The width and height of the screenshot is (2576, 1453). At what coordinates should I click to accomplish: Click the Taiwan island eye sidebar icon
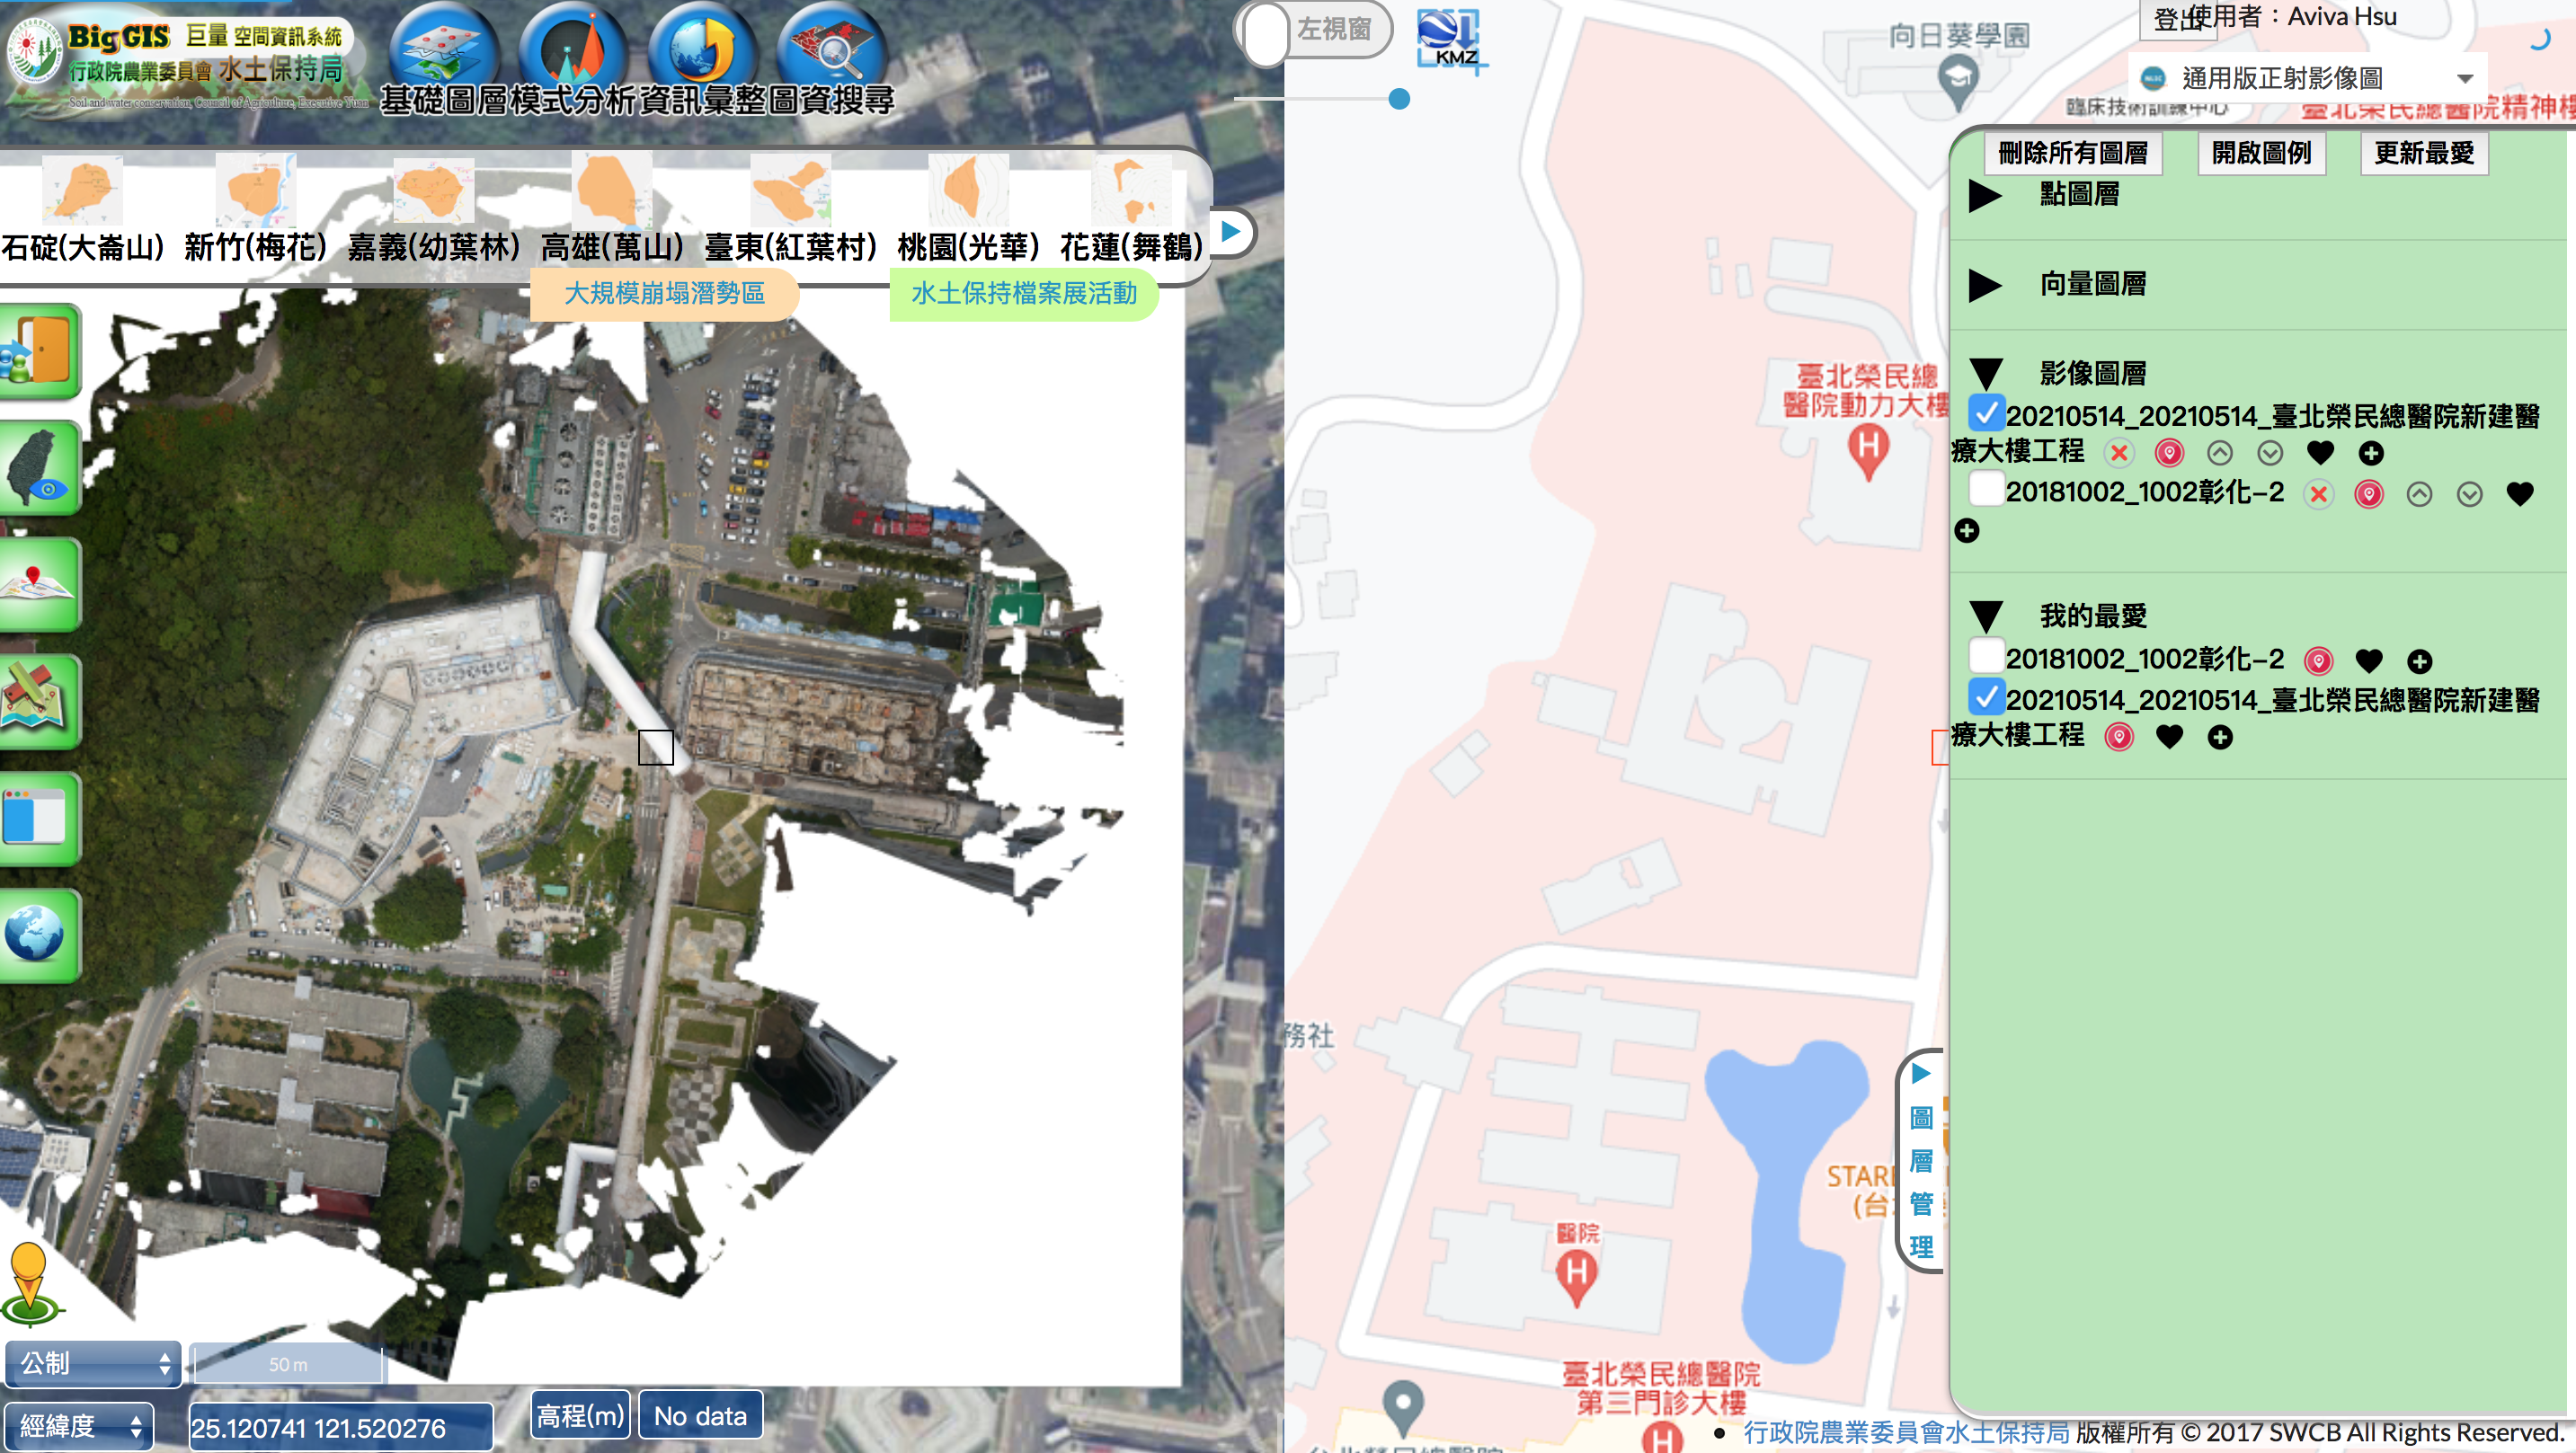[40, 468]
